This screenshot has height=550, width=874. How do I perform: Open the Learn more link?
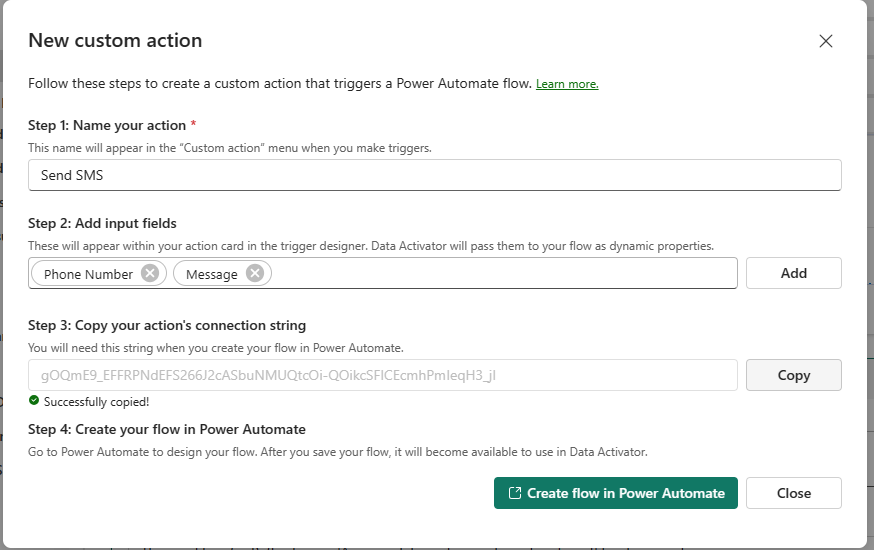pos(567,84)
